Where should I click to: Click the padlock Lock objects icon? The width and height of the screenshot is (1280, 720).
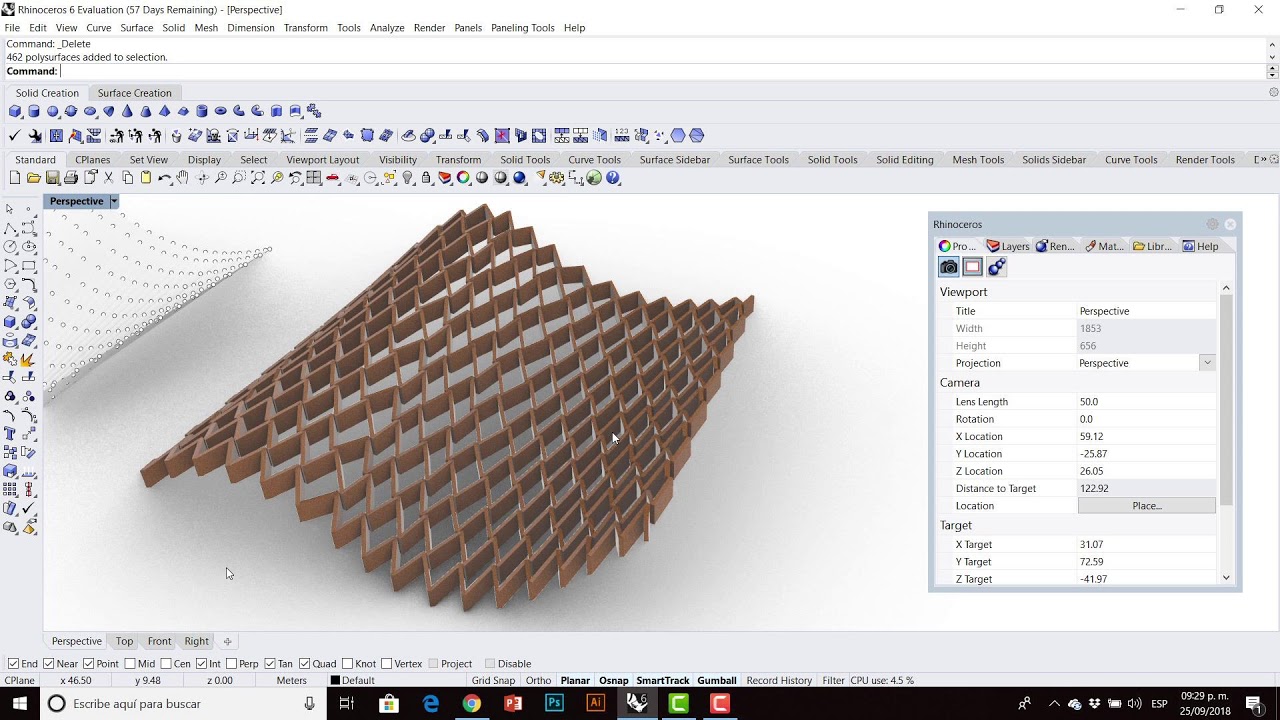tap(426, 178)
